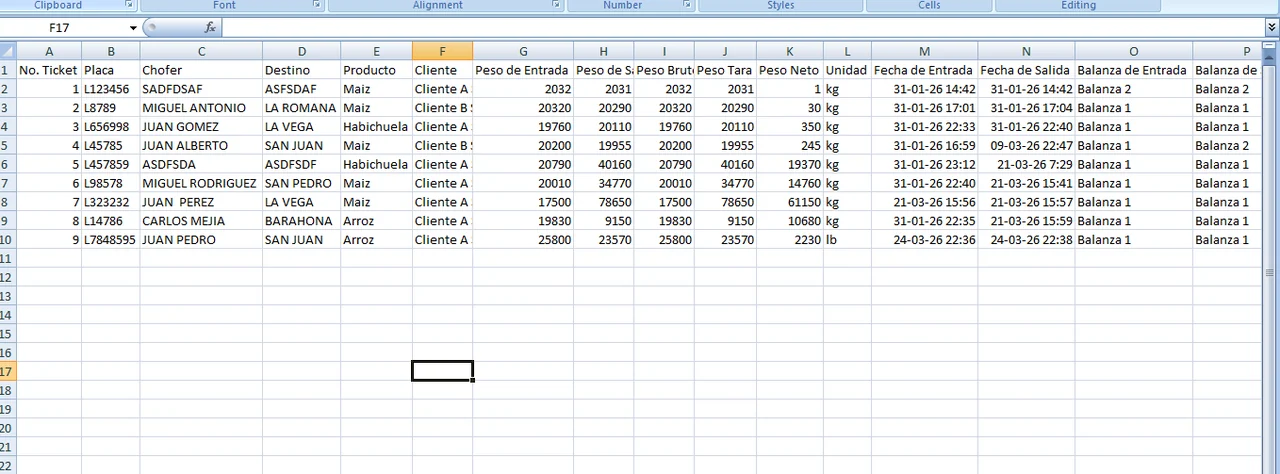Select the 'Fecha de Entrada' header cell
Screen dimensions: 1280x474
pos(924,70)
